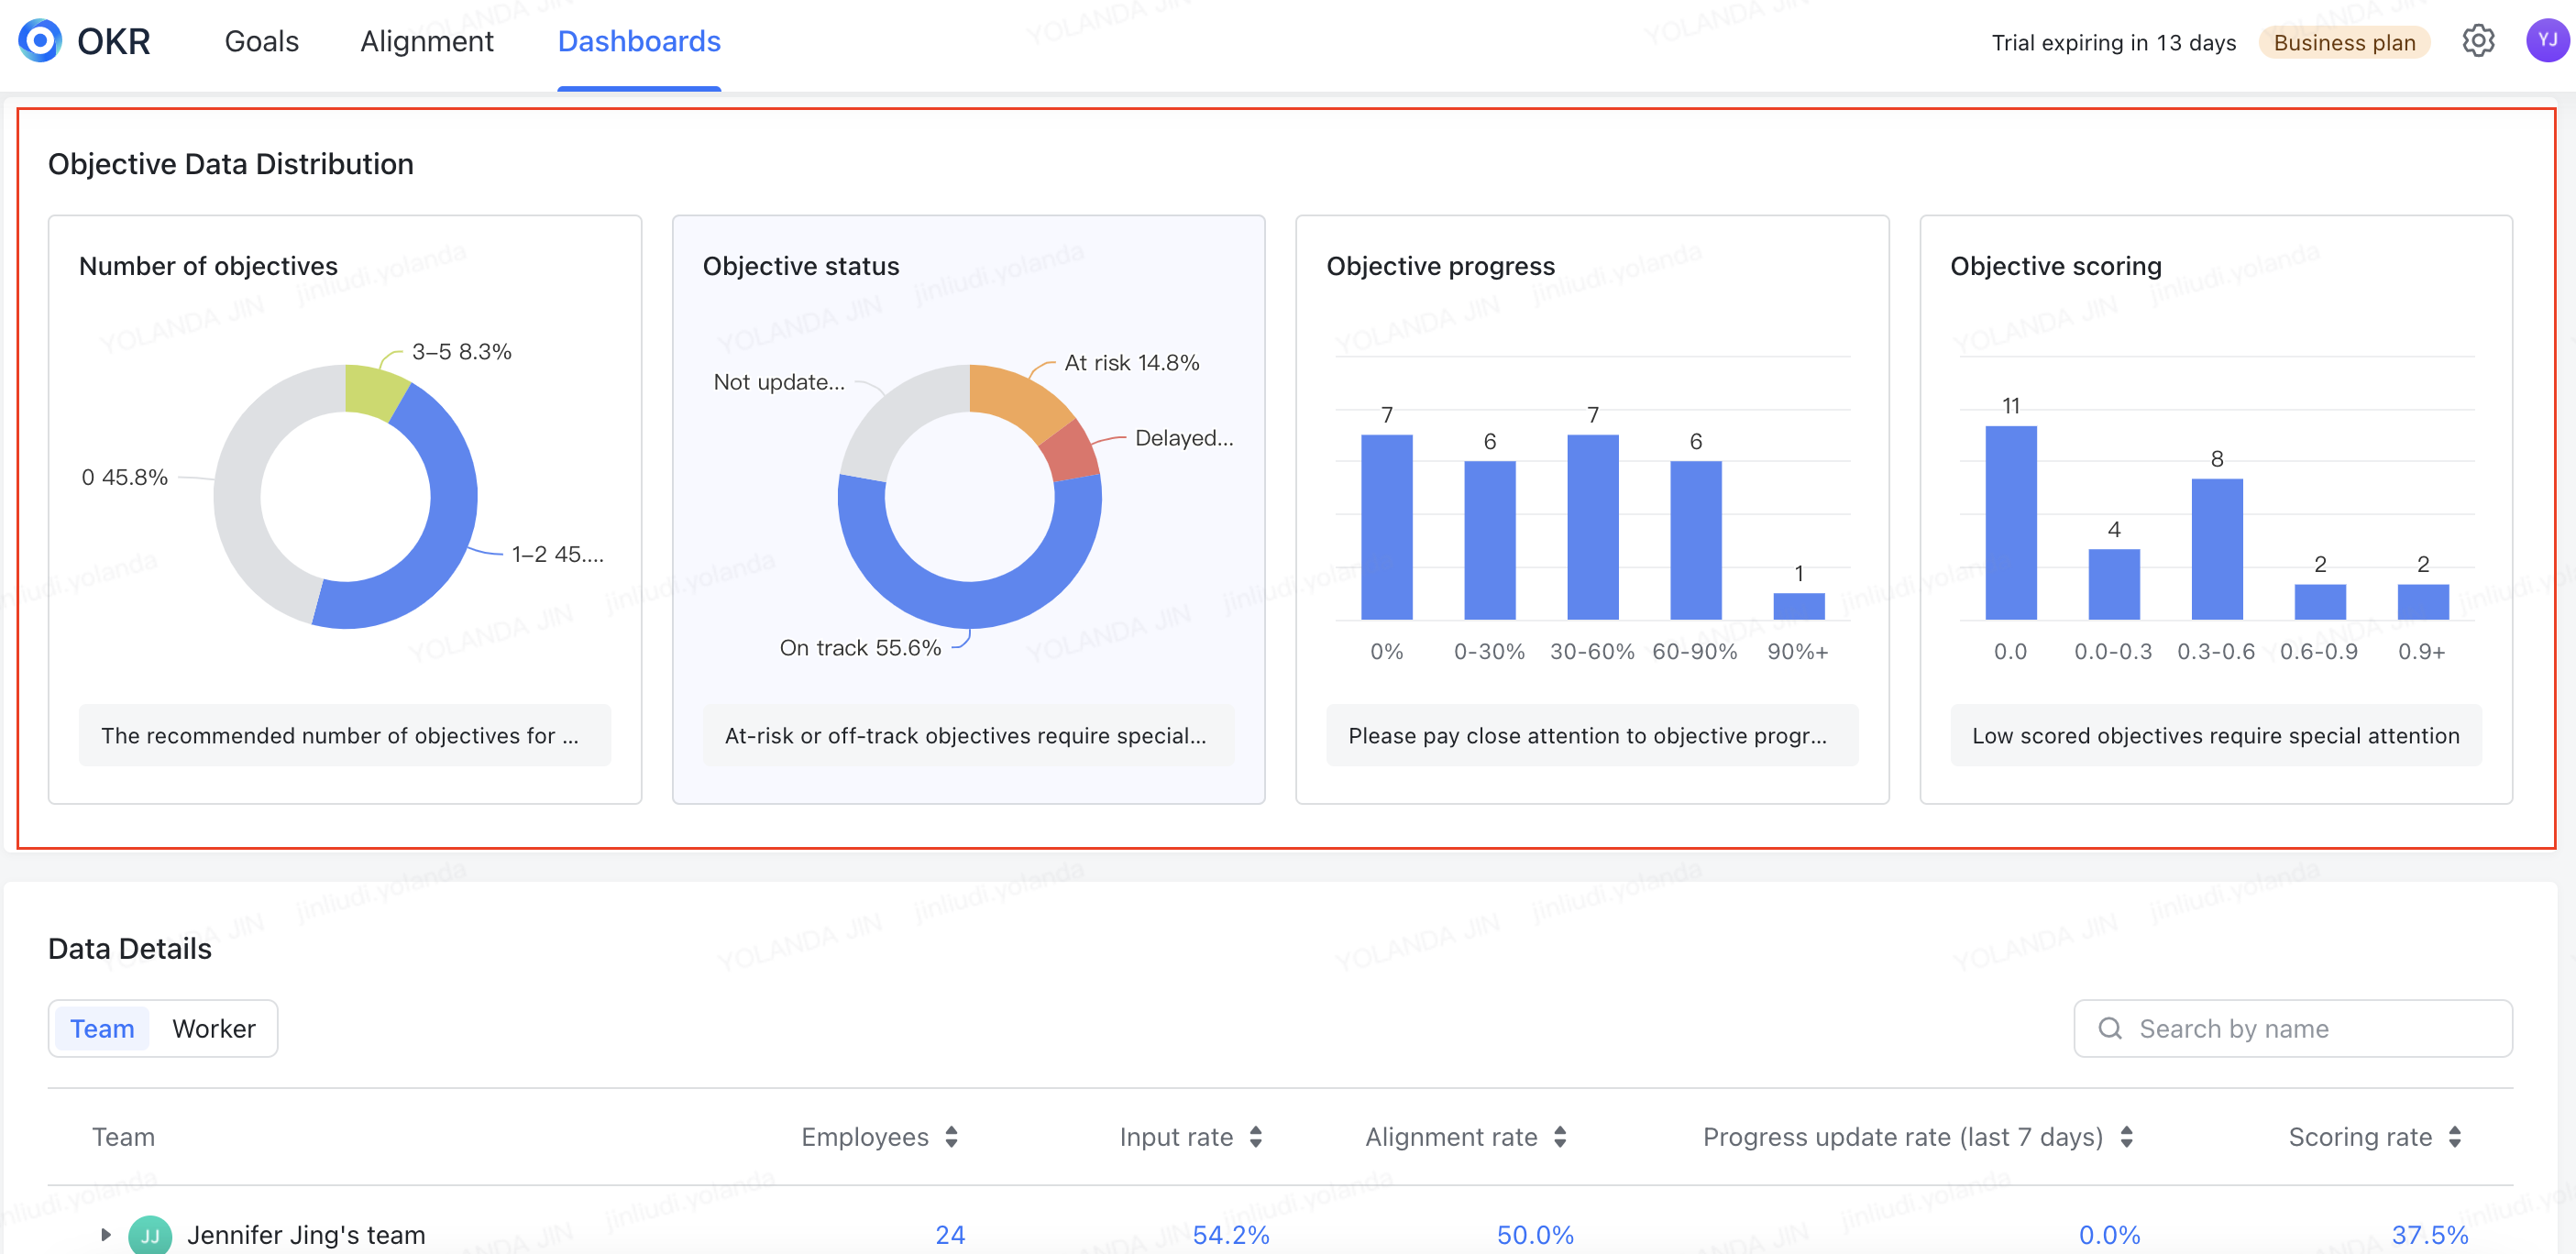Select the Team view toggle

(102, 1029)
